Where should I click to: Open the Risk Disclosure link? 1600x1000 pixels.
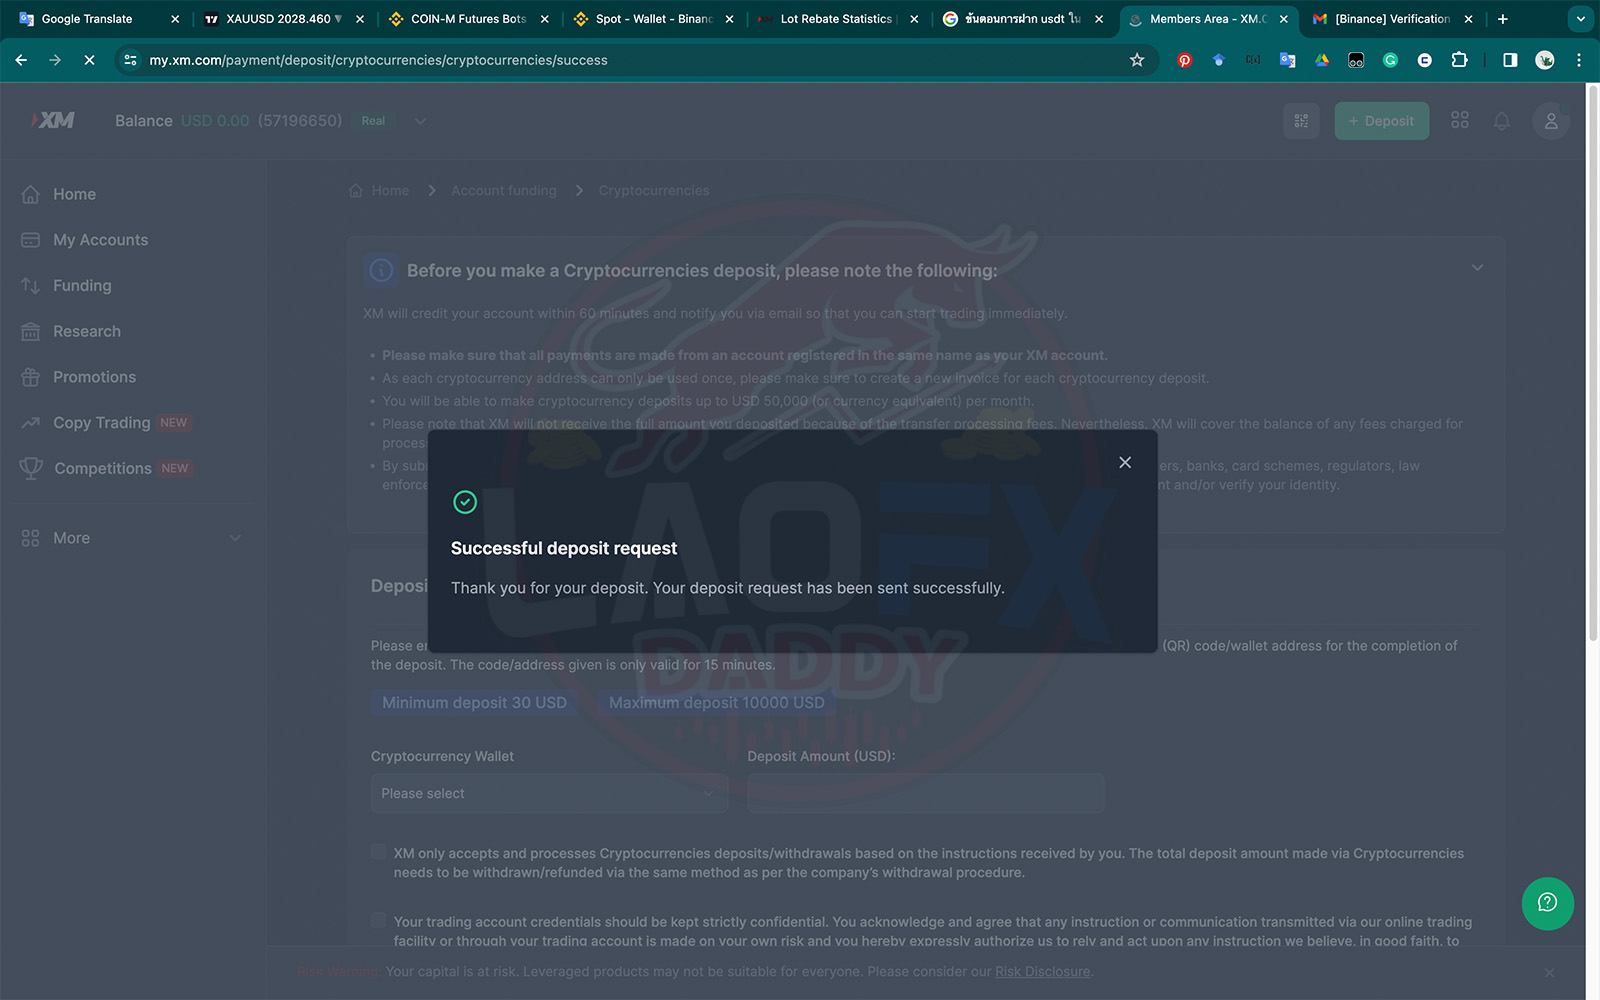tap(1042, 971)
